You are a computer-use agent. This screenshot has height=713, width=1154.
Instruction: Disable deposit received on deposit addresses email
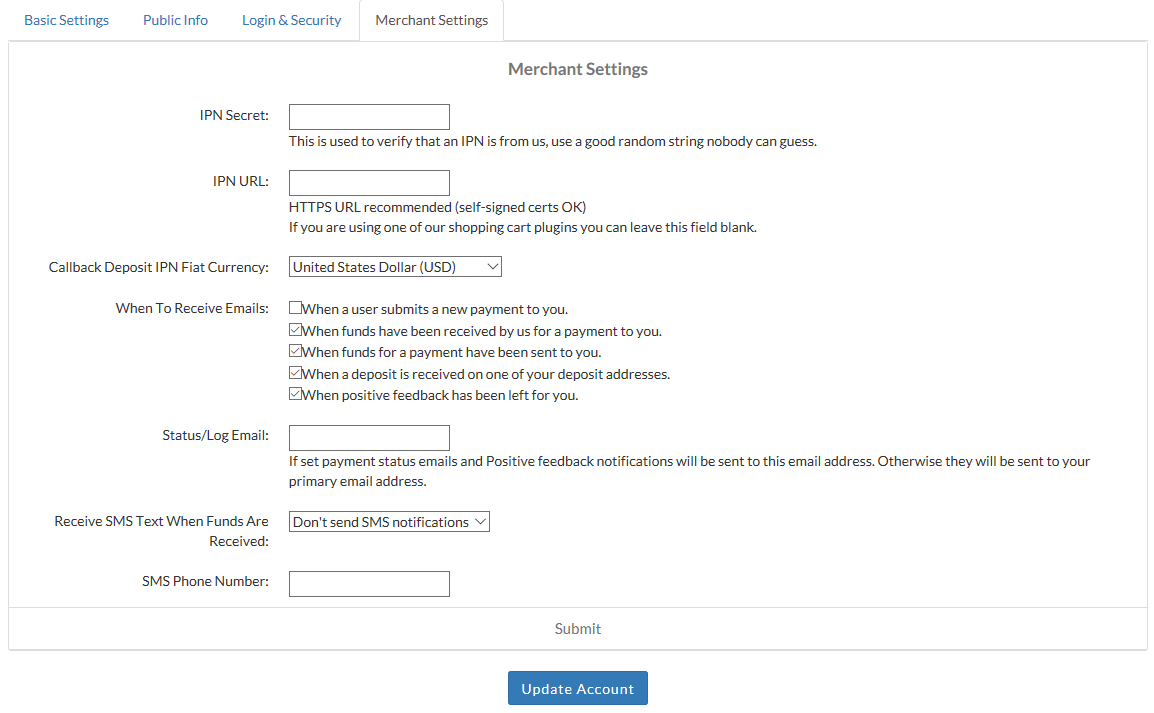pyautogui.click(x=296, y=373)
